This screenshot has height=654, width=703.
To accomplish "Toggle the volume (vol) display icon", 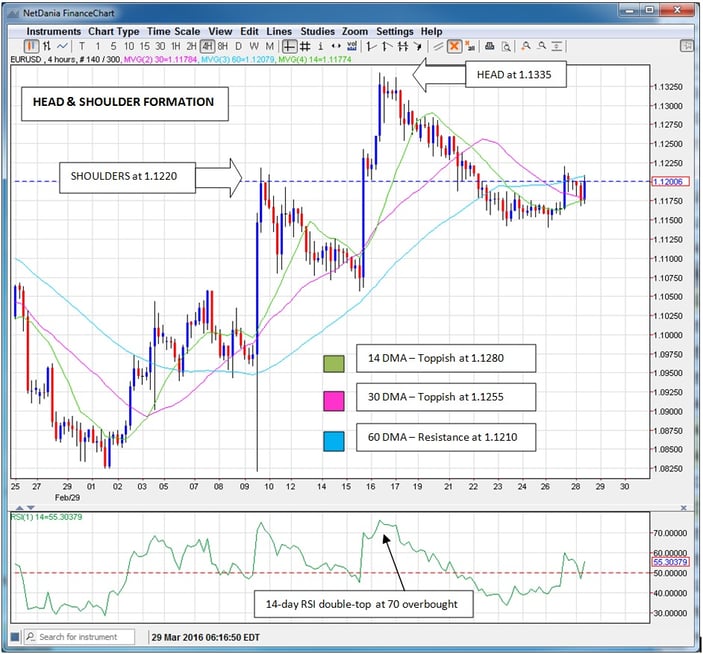I will click(352, 46).
